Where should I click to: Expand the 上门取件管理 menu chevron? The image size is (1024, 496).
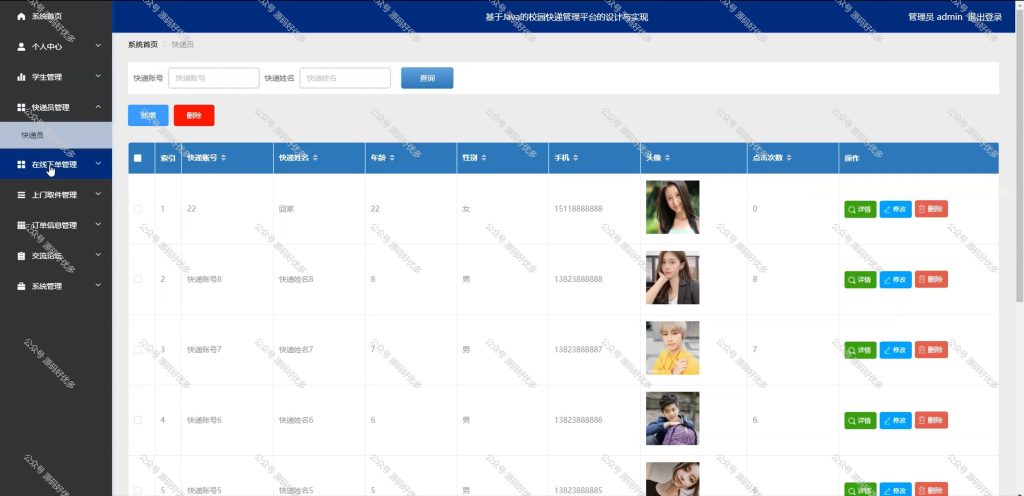98,194
